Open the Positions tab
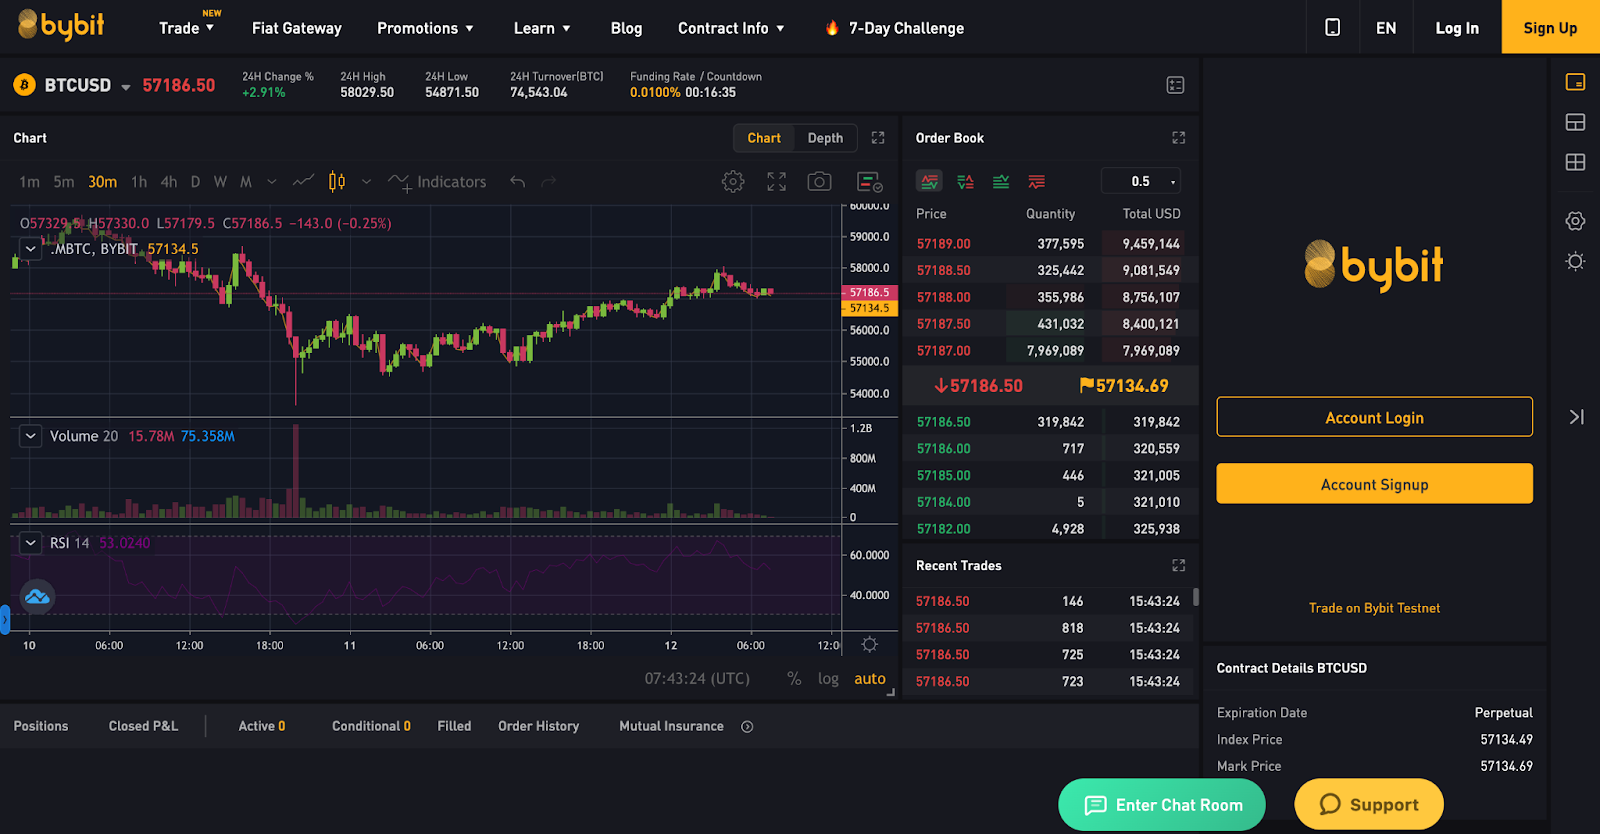 coord(41,726)
